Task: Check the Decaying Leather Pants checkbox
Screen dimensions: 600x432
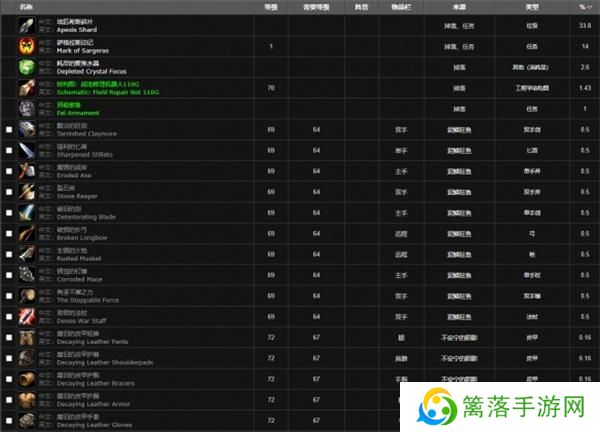Action: [9, 337]
